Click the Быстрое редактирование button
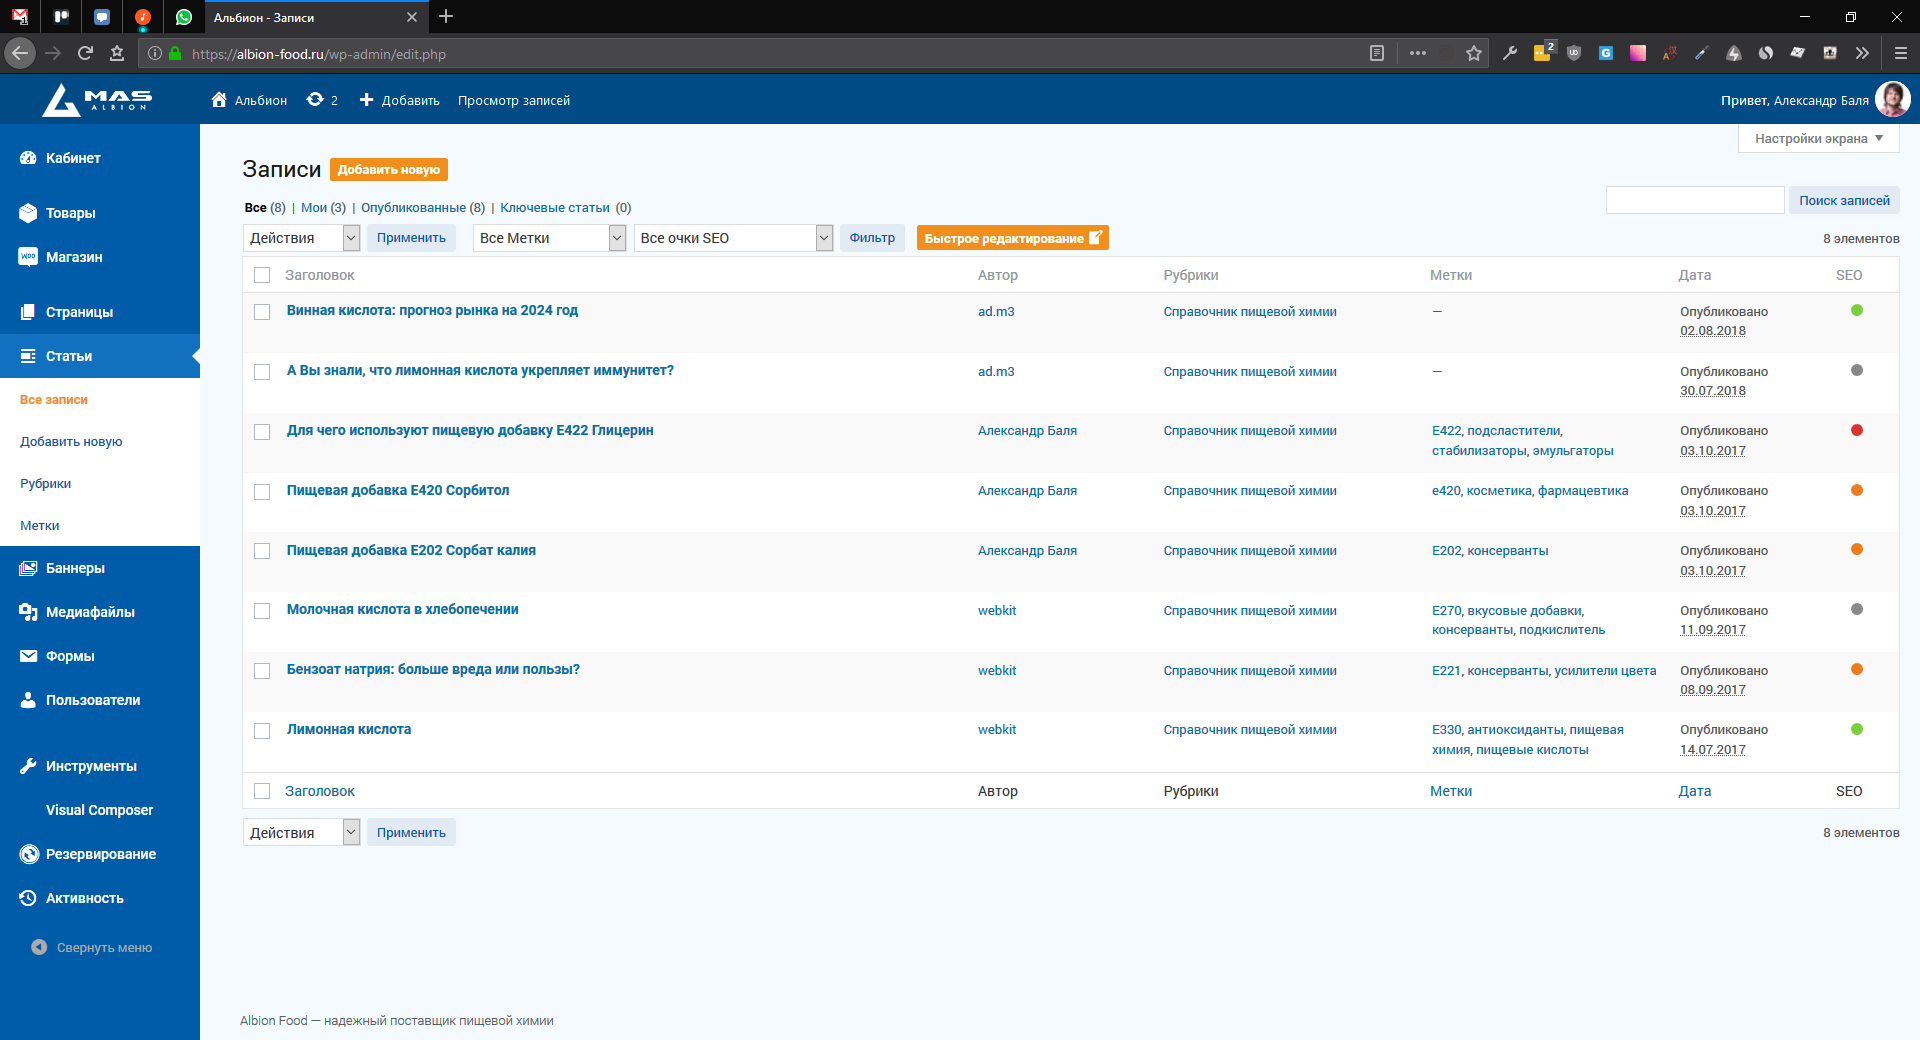 1012,238
